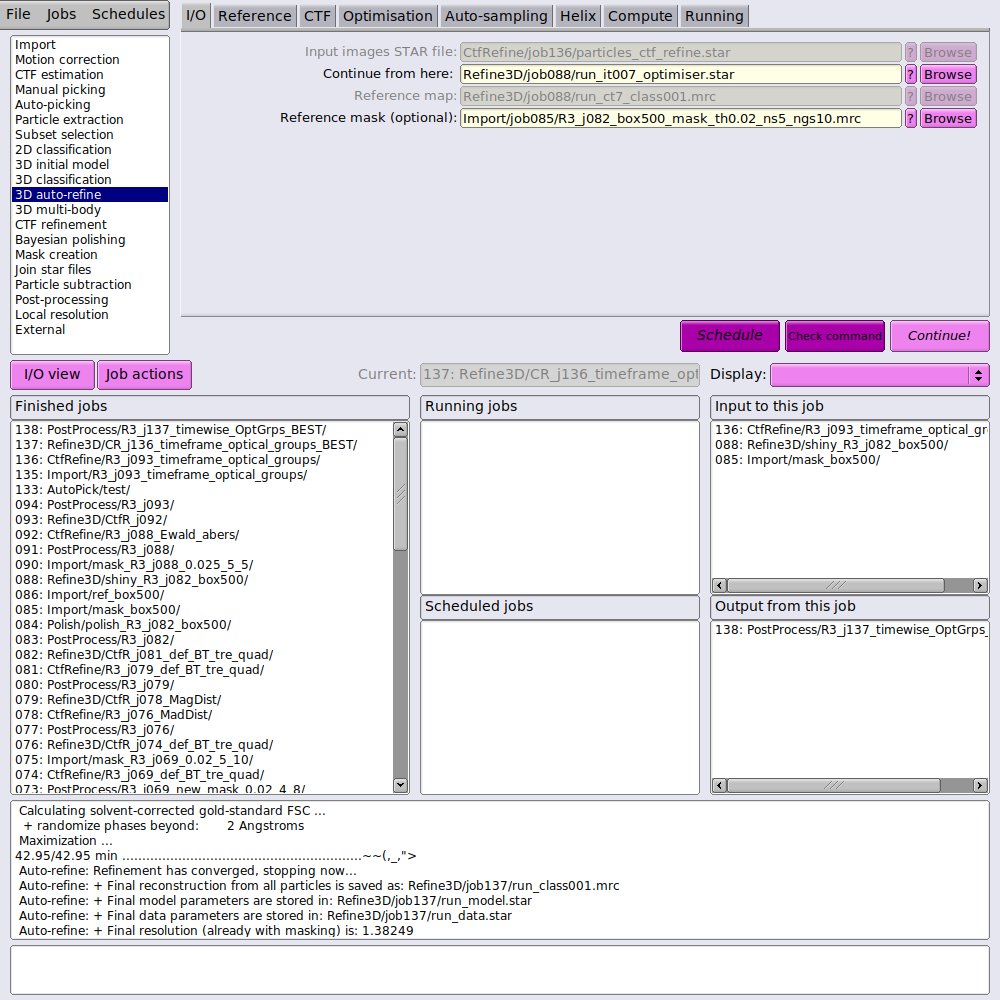Open help for the Continue from here field
This screenshot has height=1000, width=1000.
pyautogui.click(x=910, y=74)
